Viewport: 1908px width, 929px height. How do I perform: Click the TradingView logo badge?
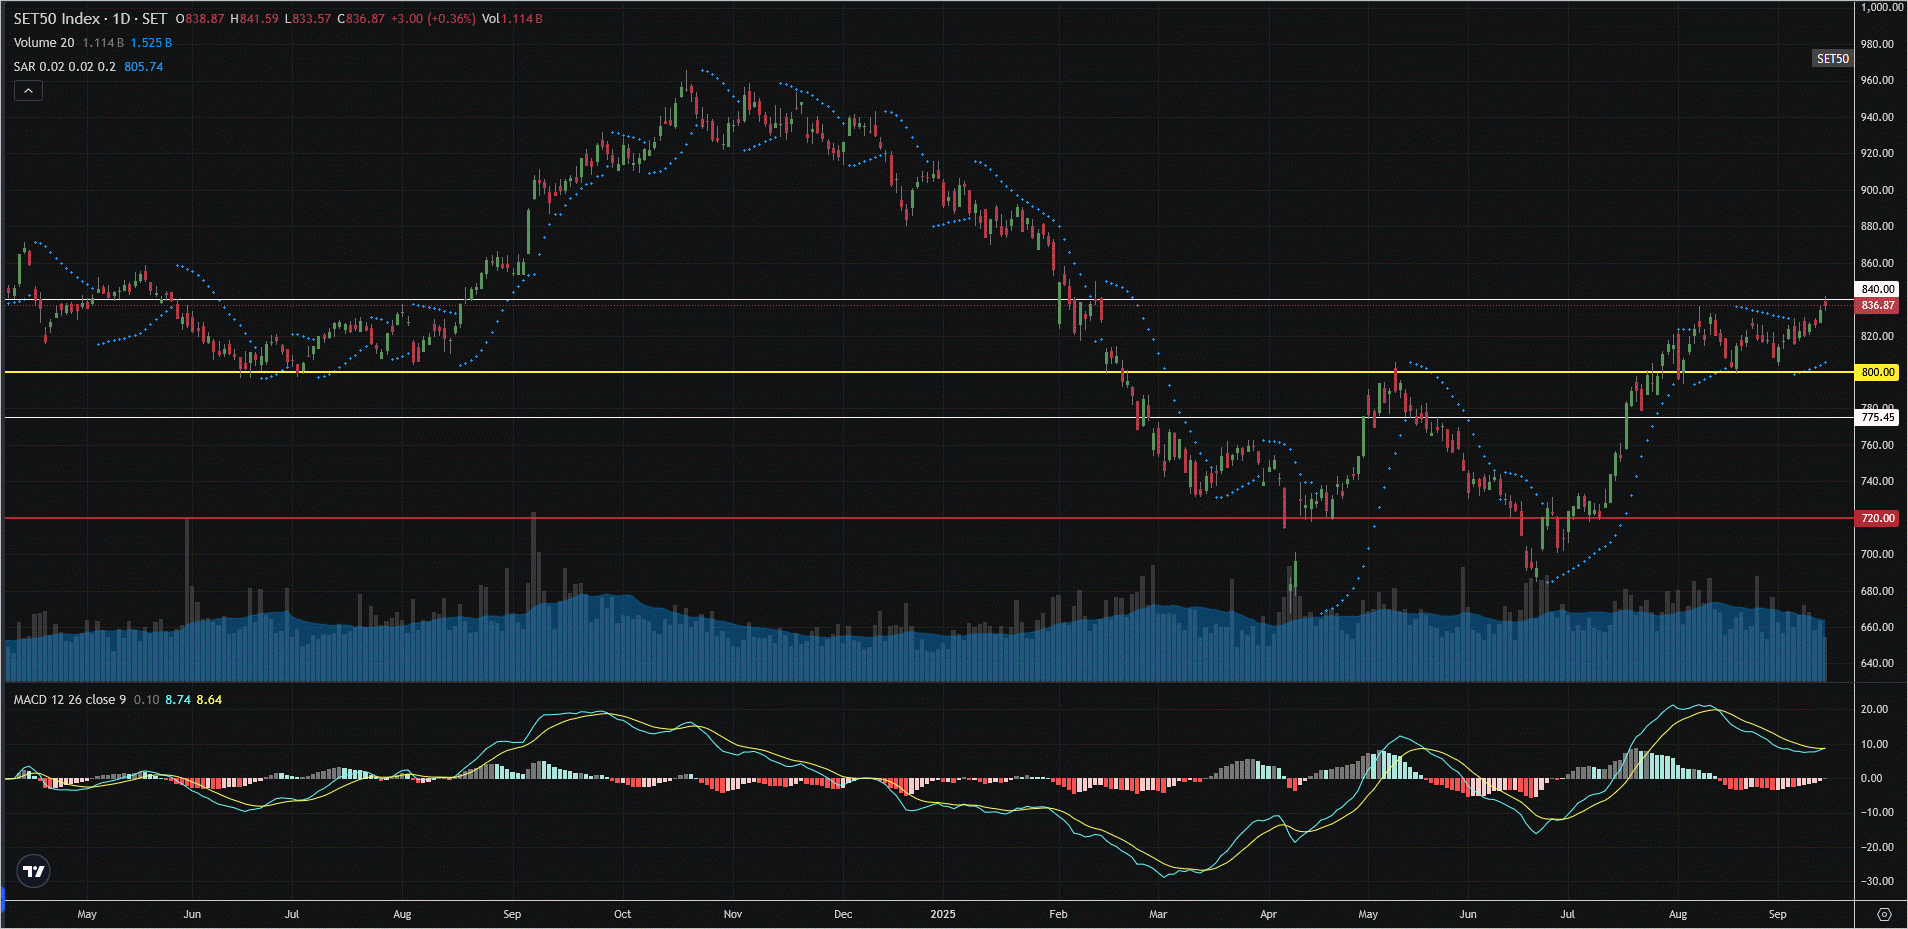click(x=34, y=871)
